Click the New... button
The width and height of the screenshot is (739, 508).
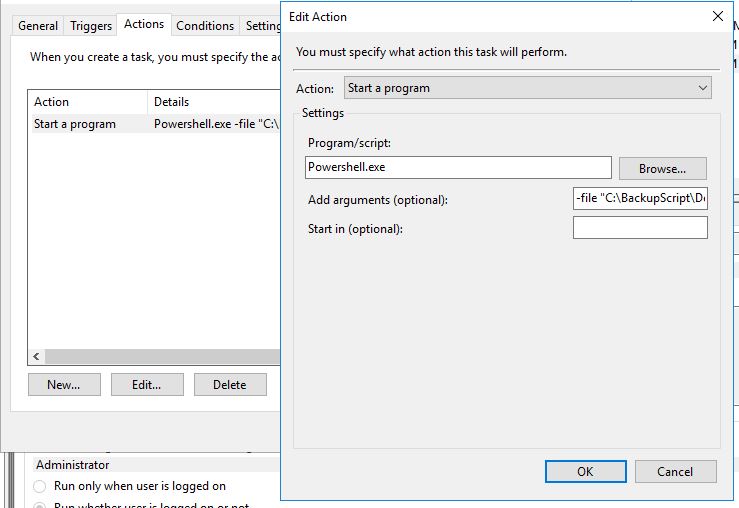(64, 385)
